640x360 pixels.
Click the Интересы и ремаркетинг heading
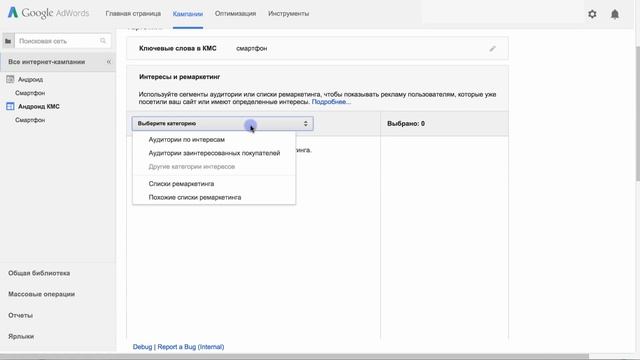click(180, 77)
